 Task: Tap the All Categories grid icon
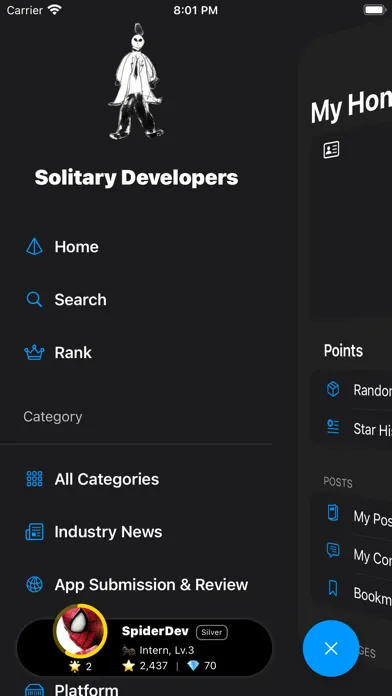pyautogui.click(x=34, y=479)
